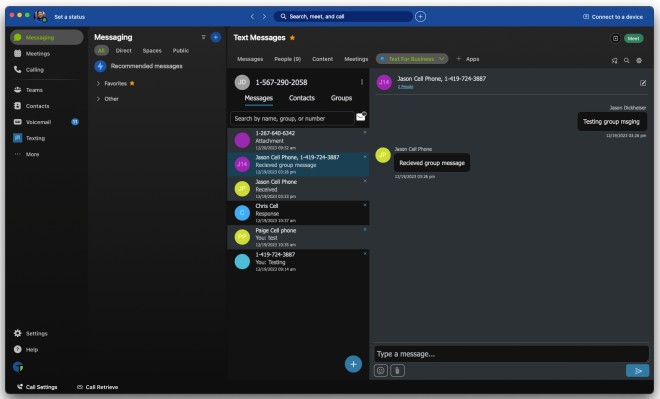Switch to the space Messages tab

[x=250, y=59]
